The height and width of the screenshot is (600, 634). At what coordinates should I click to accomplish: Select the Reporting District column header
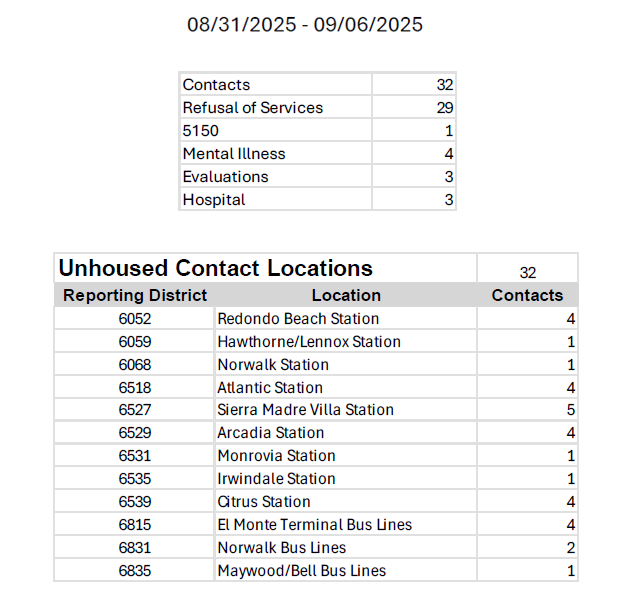(x=135, y=295)
